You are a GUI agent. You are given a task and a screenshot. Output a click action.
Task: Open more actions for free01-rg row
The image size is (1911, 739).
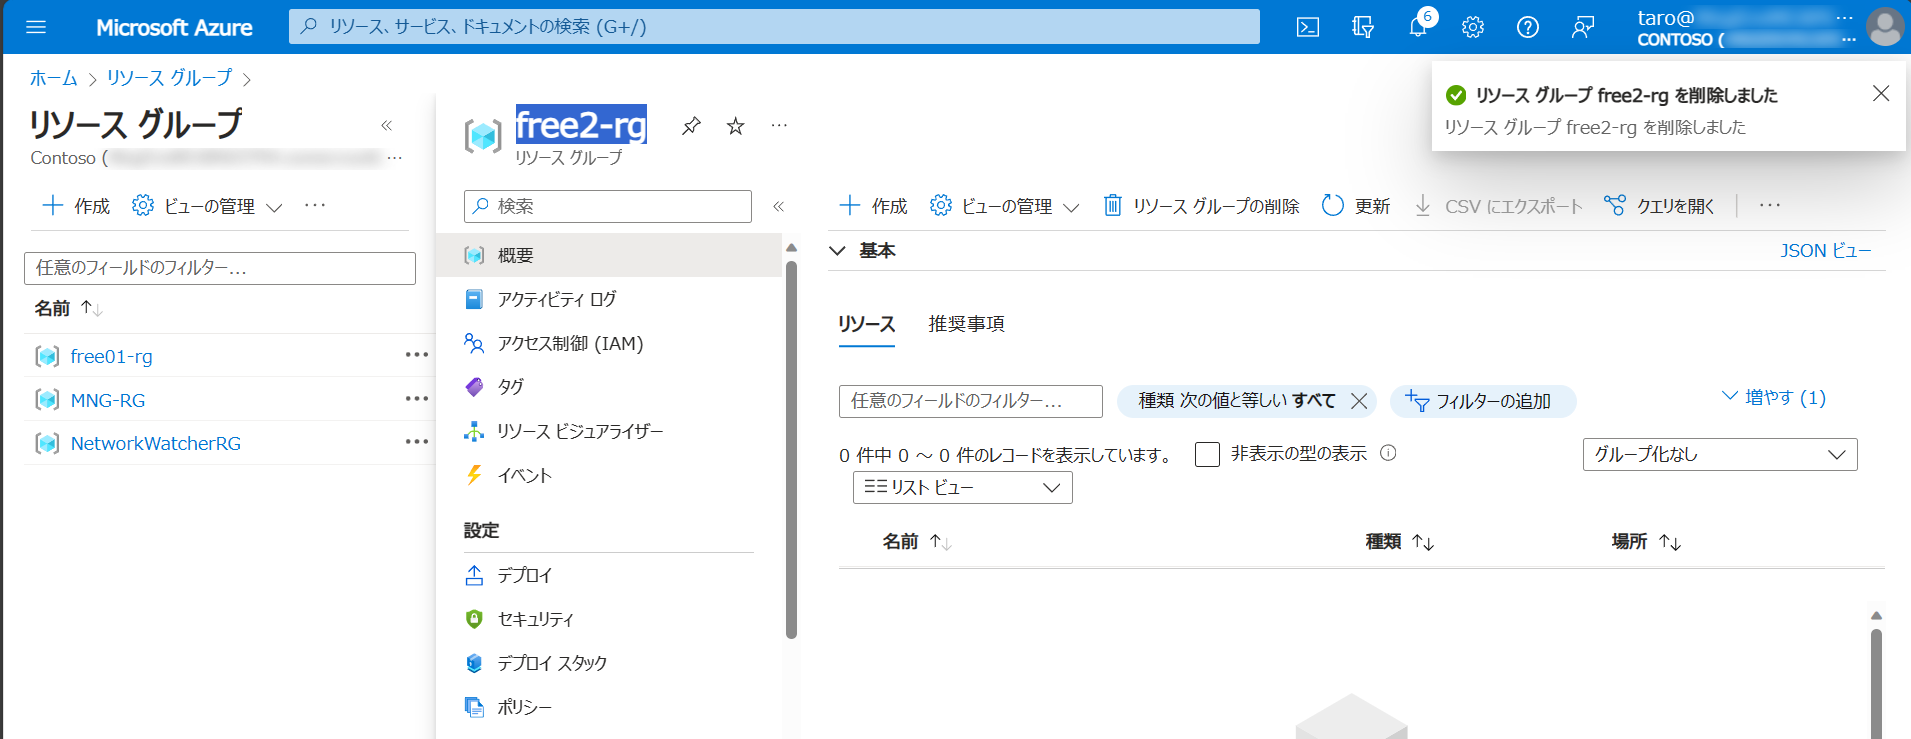pyautogui.click(x=417, y=355)
